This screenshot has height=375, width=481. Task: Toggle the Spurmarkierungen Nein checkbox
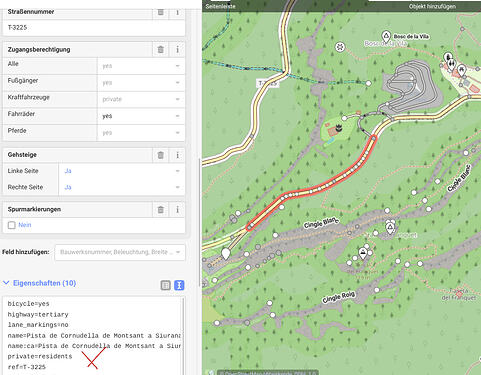[x=12, y=225]
